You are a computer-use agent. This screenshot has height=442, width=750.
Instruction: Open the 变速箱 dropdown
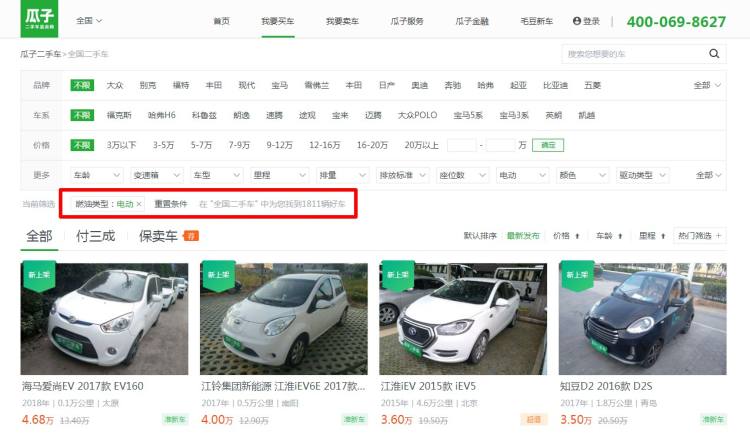(156, 175)
